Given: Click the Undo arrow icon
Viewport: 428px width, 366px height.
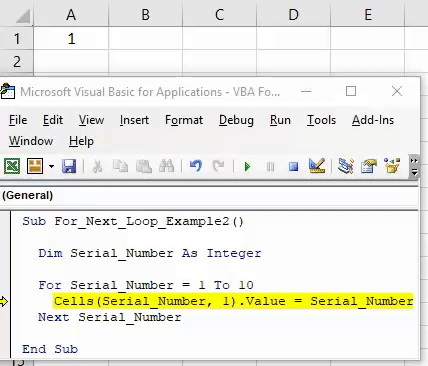Looking at the screenshot, I should (196, 166).
